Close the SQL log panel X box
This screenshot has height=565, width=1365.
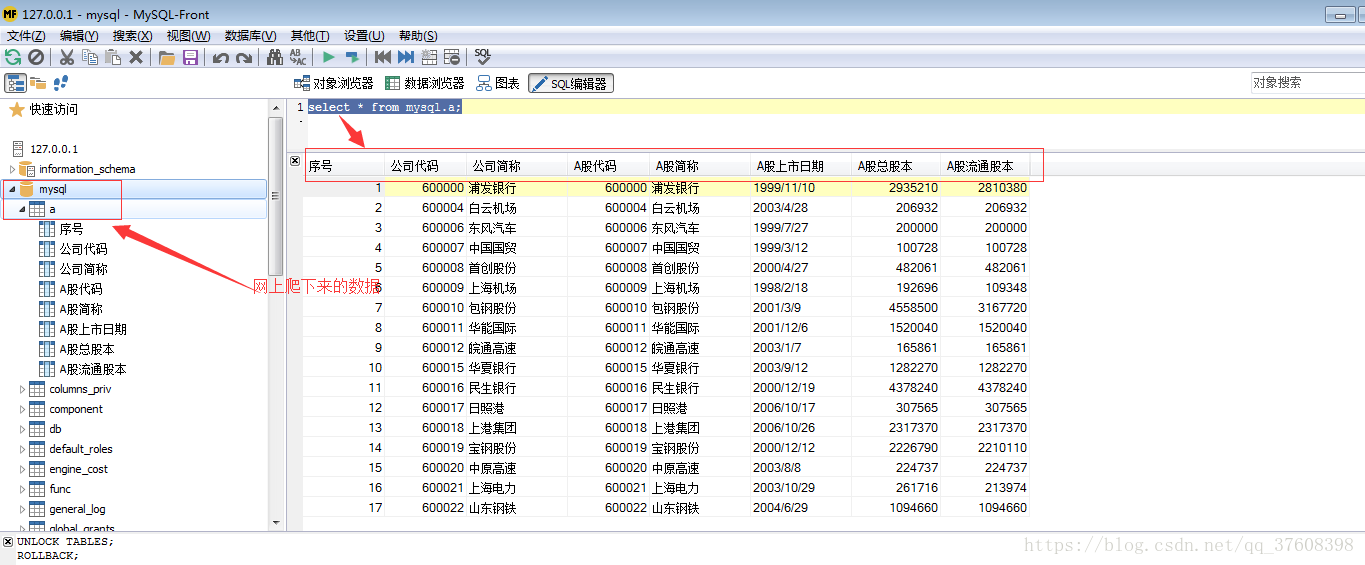[8, 541]
